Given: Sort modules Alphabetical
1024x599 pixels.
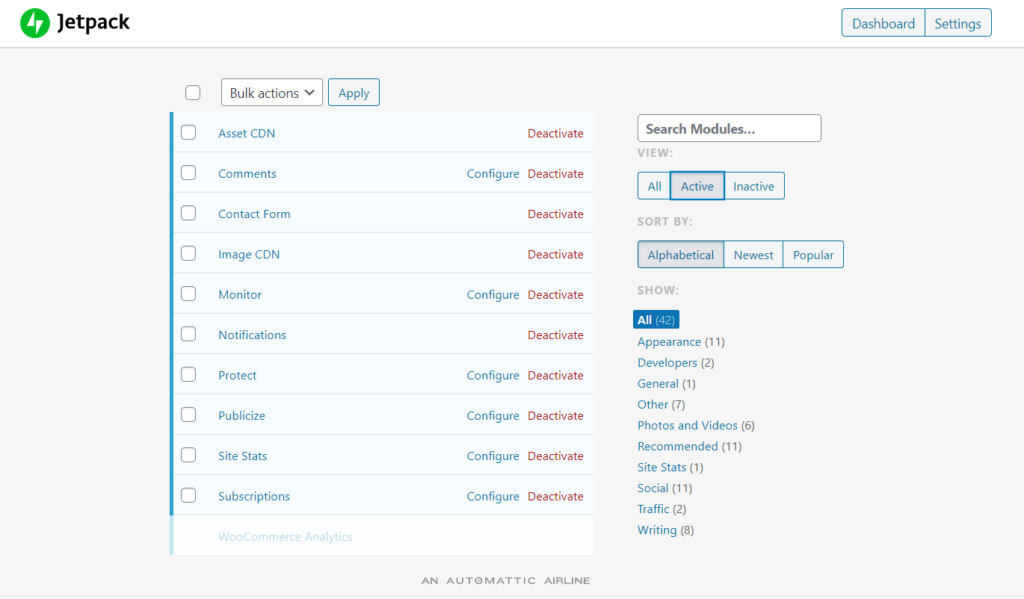Looking at the screenshot, I should (680, 255).
